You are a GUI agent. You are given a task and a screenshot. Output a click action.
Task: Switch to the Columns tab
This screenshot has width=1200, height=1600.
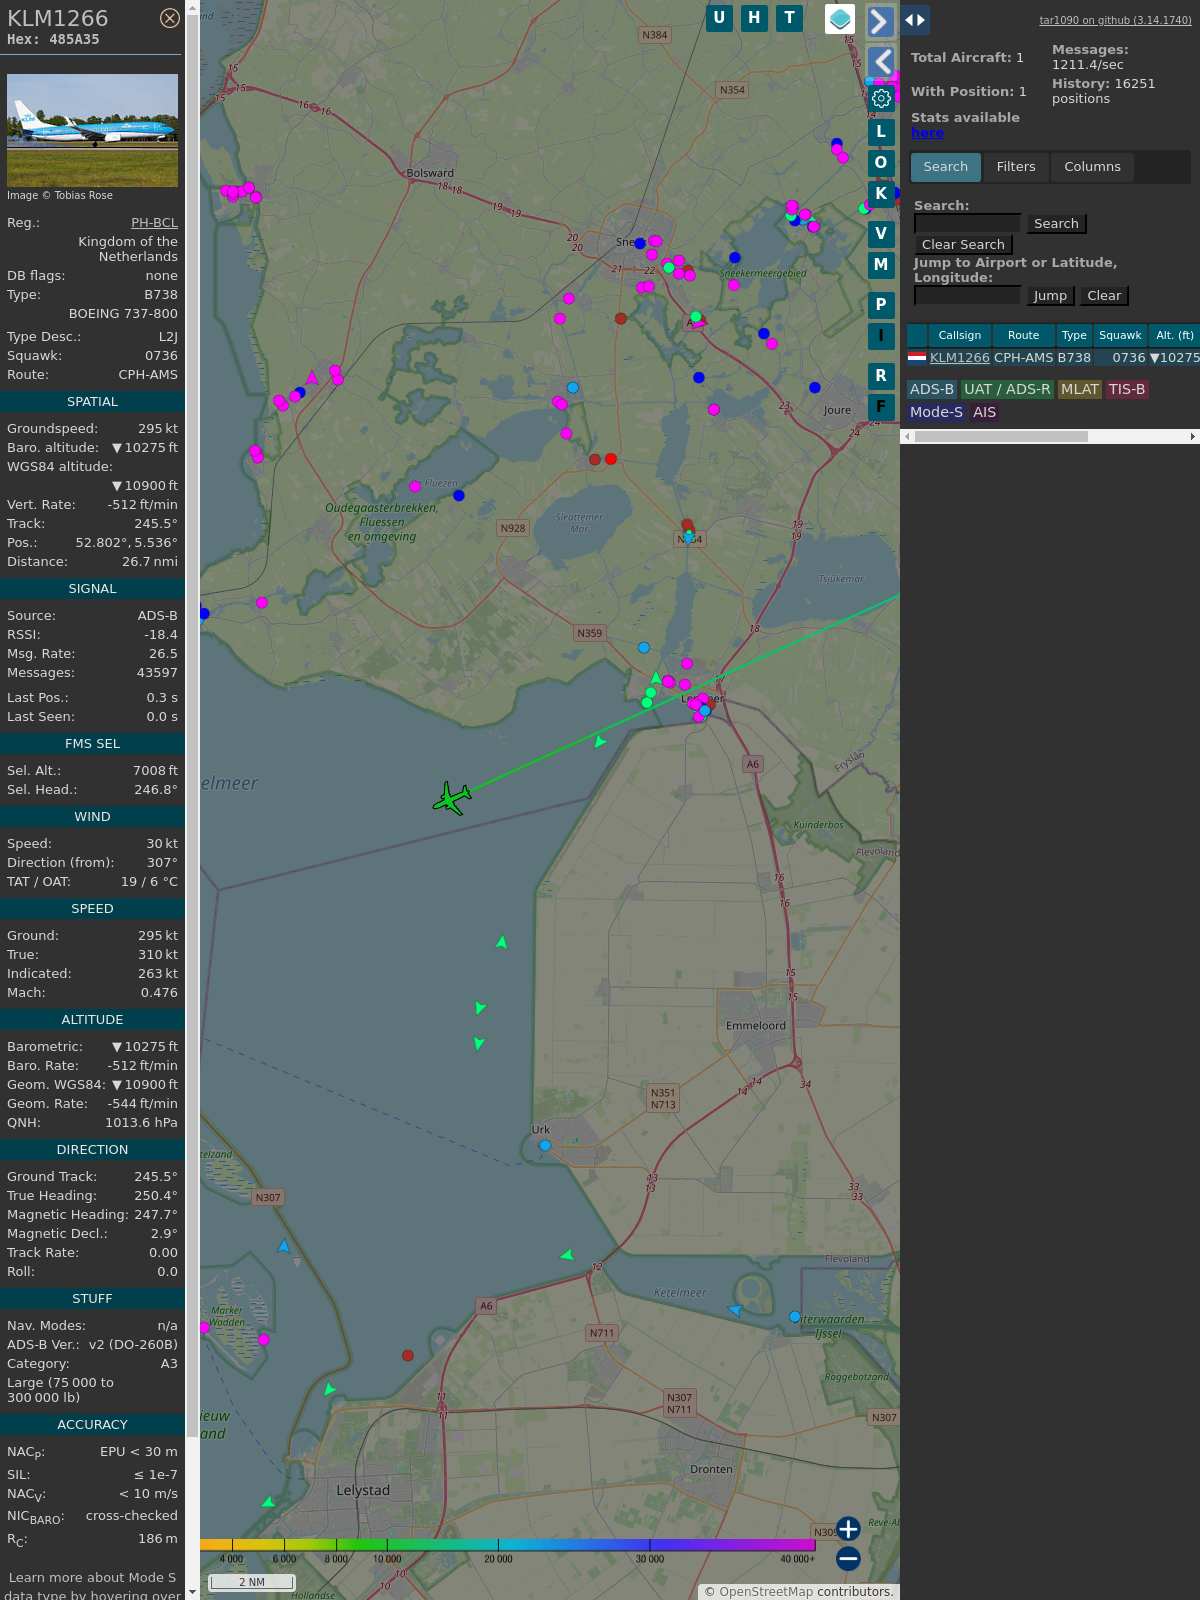tap(1092, 167)
